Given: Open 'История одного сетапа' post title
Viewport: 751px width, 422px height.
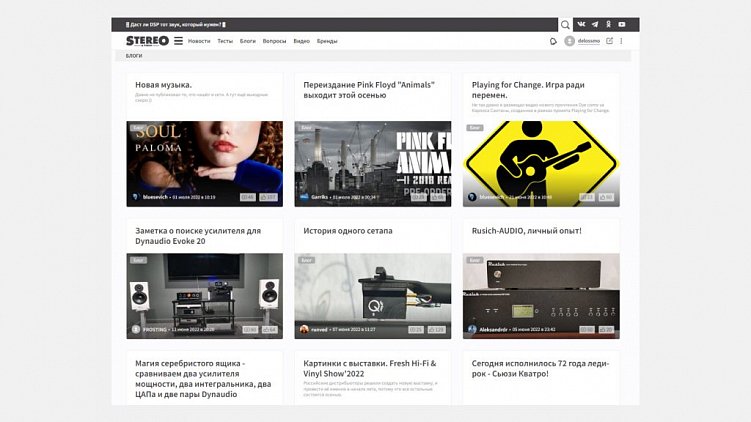Looking at the screenshot, I should point(348,231).
